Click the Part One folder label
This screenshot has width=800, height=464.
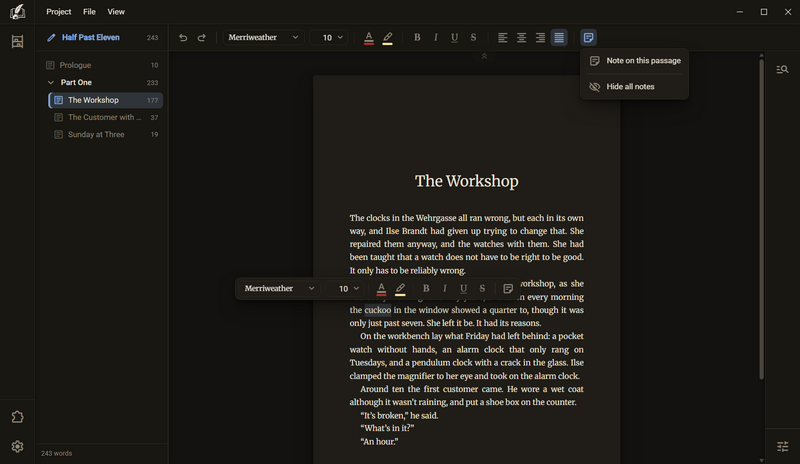click(x=76, y=83)
